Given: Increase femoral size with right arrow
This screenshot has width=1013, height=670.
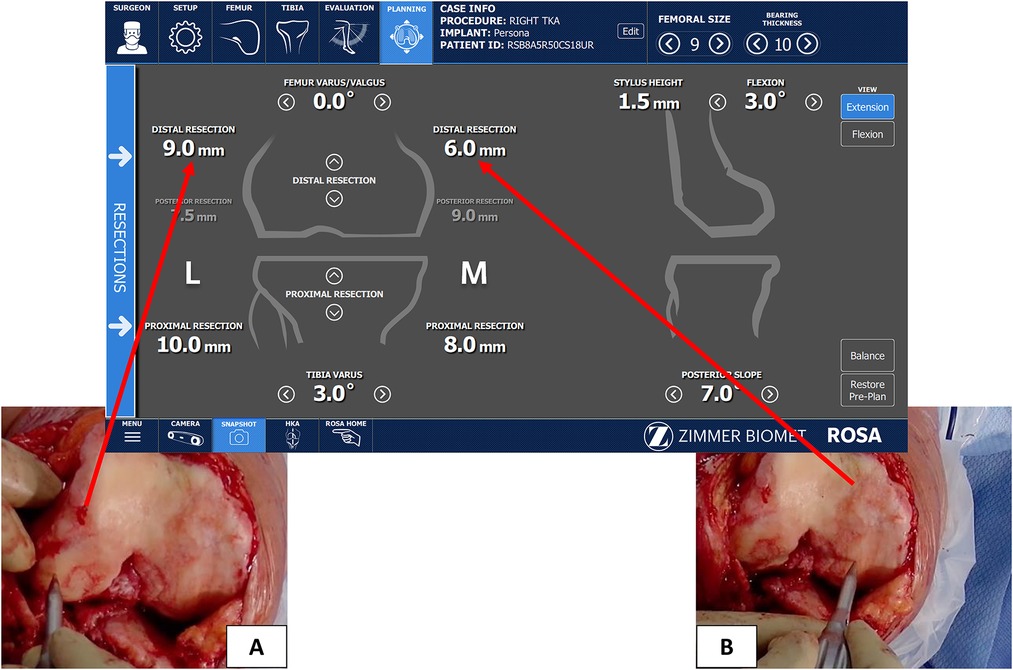Looking at the screenshot, I should point(720,44).
